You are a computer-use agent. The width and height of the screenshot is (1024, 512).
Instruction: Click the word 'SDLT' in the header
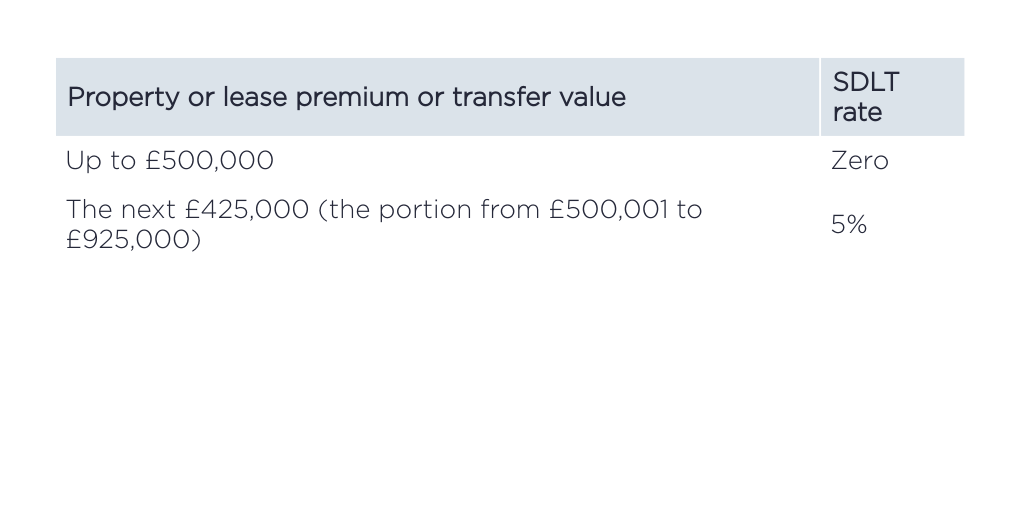click(866, 81)
